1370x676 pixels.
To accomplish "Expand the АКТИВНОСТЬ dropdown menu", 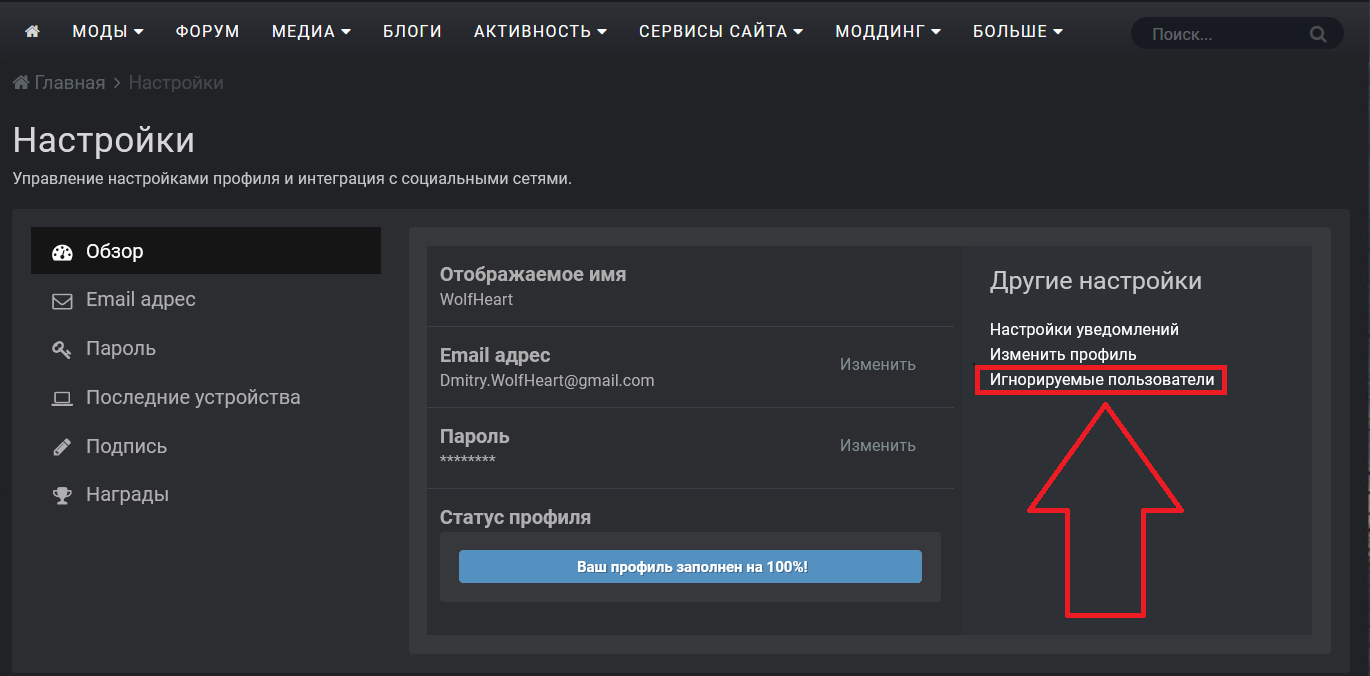I will coord(540,32).
